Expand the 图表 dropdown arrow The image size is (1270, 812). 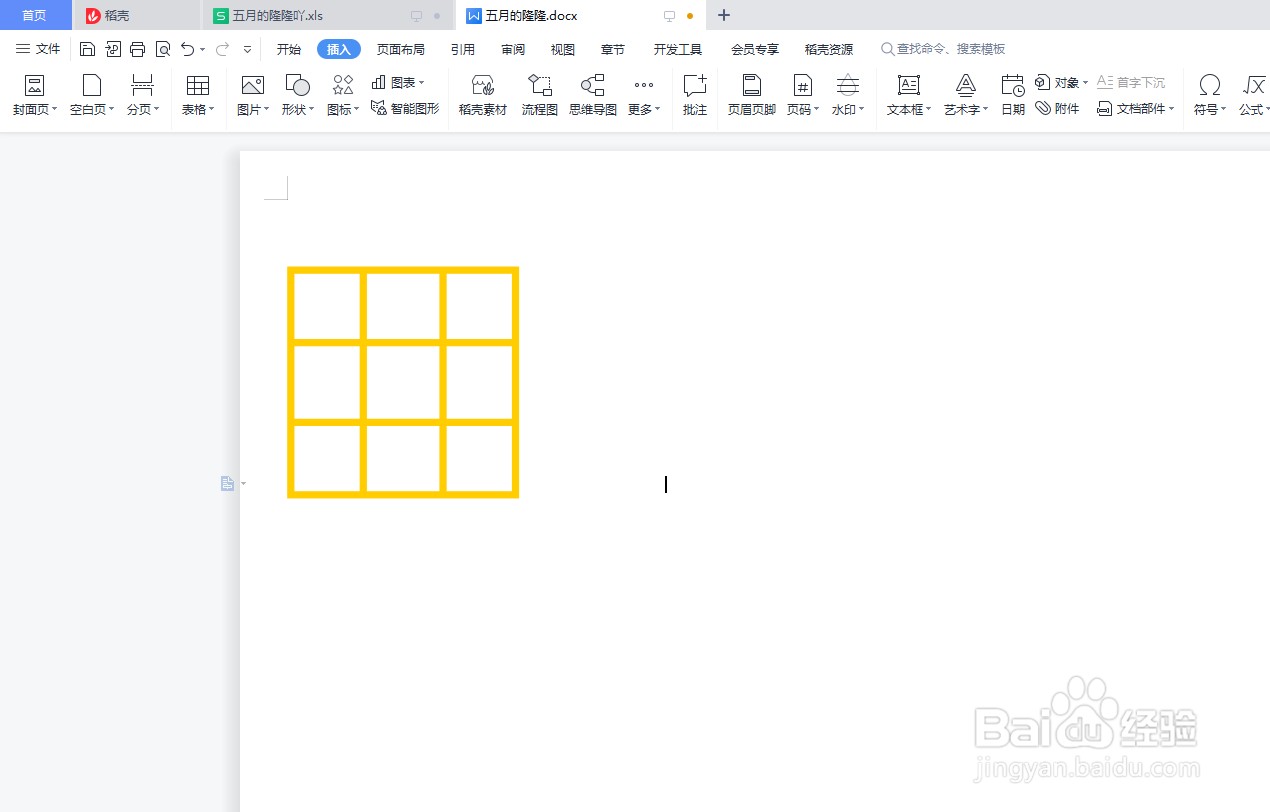click(x=422, y=82)
